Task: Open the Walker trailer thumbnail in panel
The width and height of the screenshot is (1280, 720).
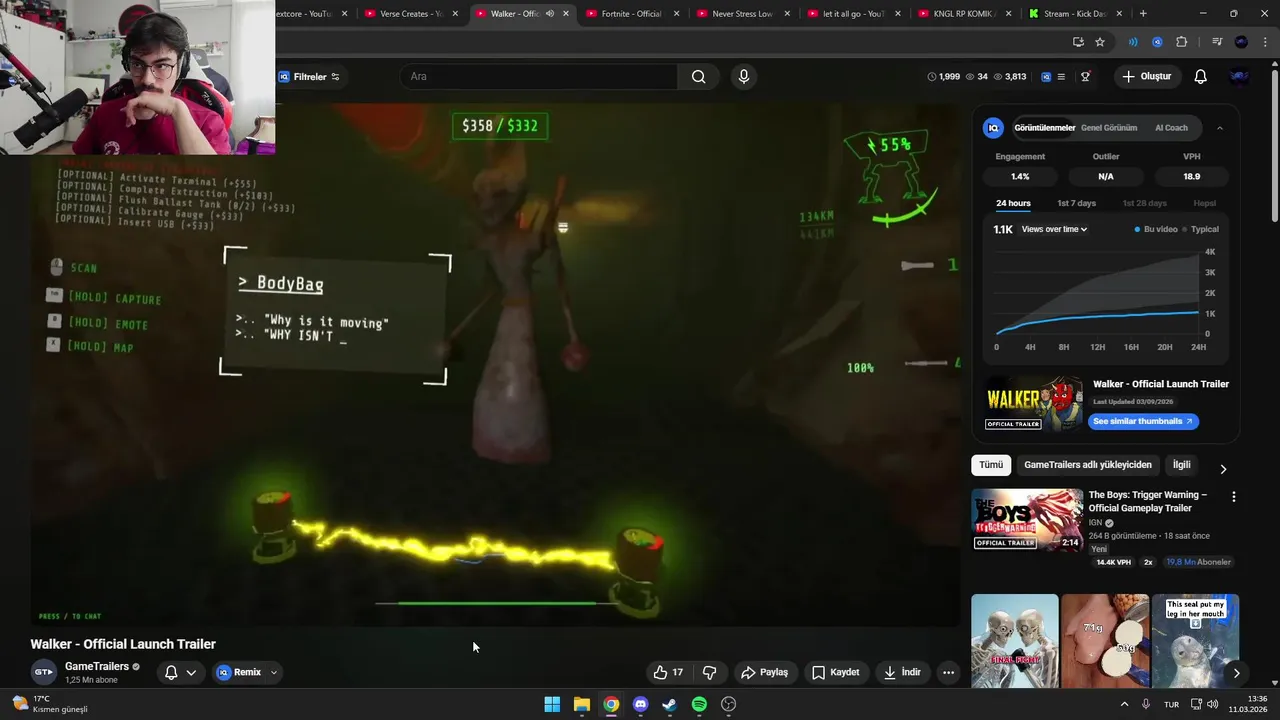Action: coord(1034,403)
